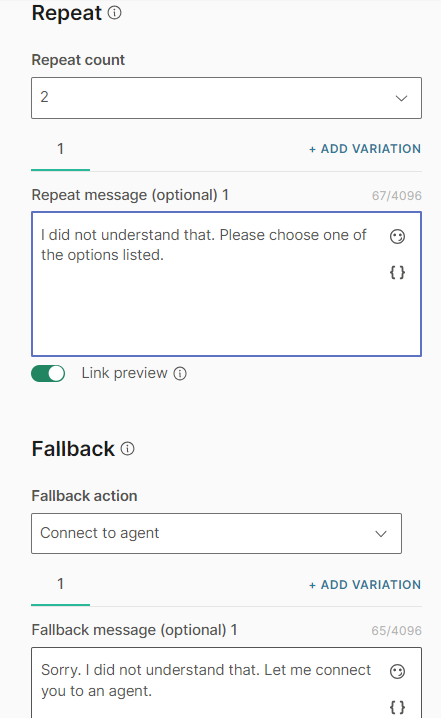Open emoji picker in Repeat message box

click(x=397, y=236)
